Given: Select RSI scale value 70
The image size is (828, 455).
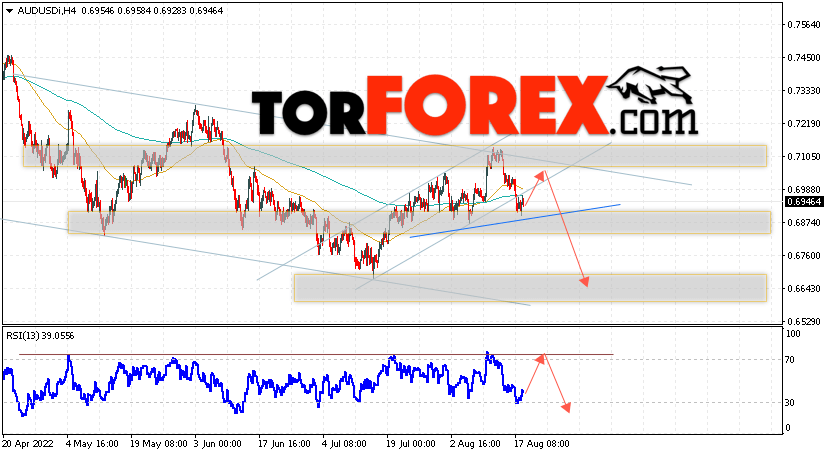Looking at the screenshot, I should tap(790, 360).
